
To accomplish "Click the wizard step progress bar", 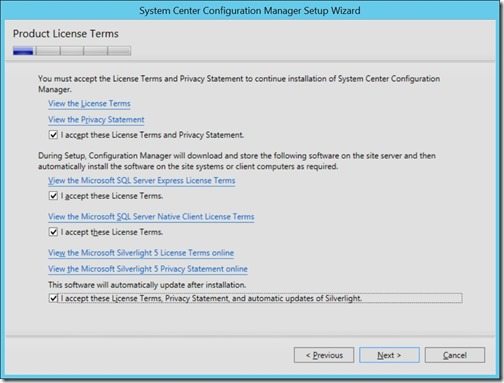I will click(x=72, y=51).
